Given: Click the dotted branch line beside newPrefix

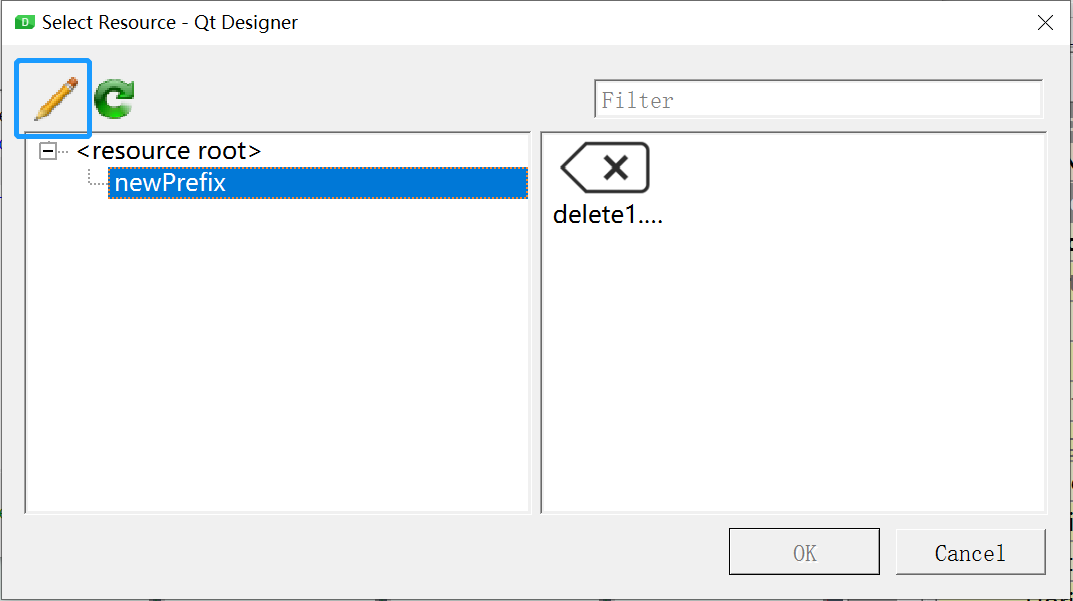Looking at the screenshot, I should click(x=97, y=179).
